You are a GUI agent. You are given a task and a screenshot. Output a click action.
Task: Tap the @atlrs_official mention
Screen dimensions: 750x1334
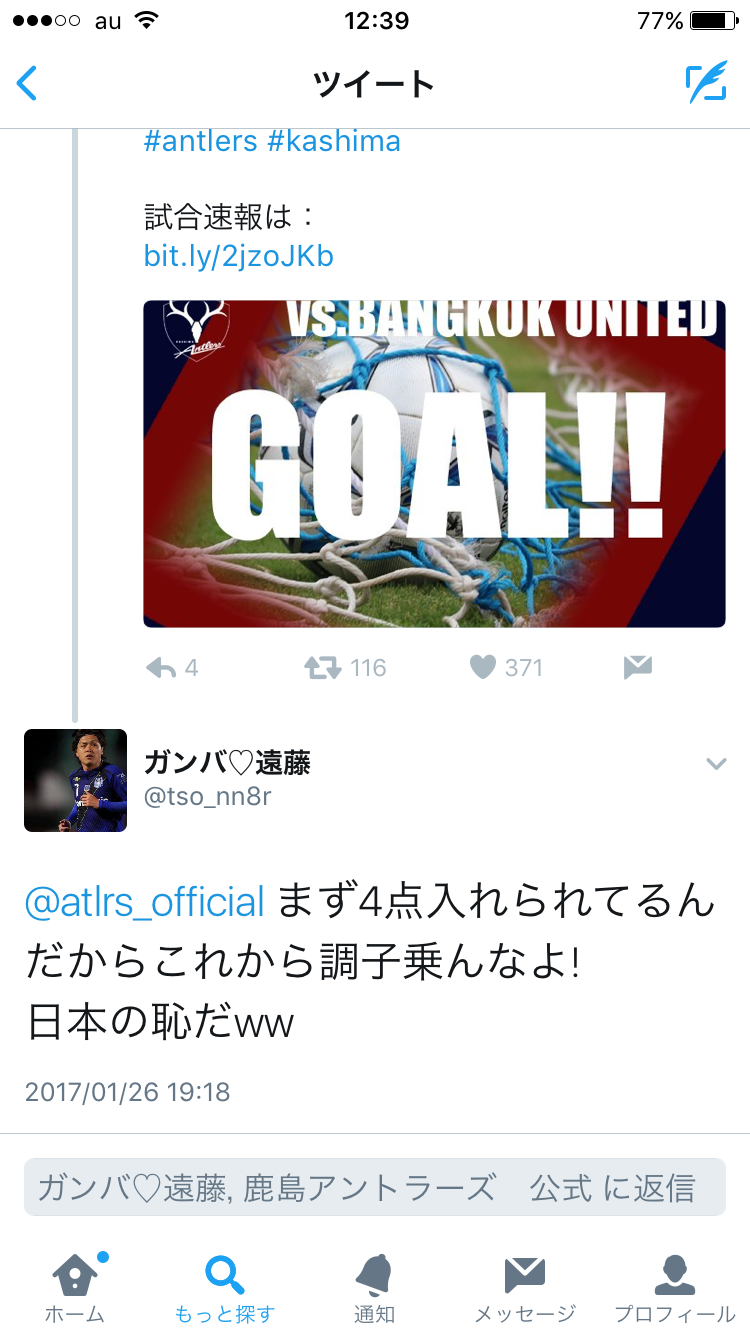[145, 902]
